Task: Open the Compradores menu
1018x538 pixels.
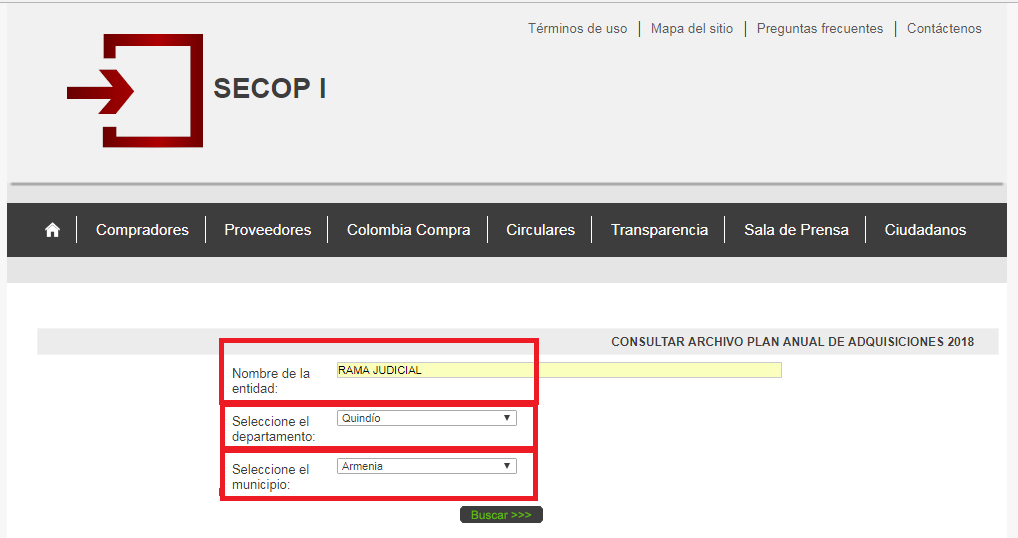Action: point(142,230)
